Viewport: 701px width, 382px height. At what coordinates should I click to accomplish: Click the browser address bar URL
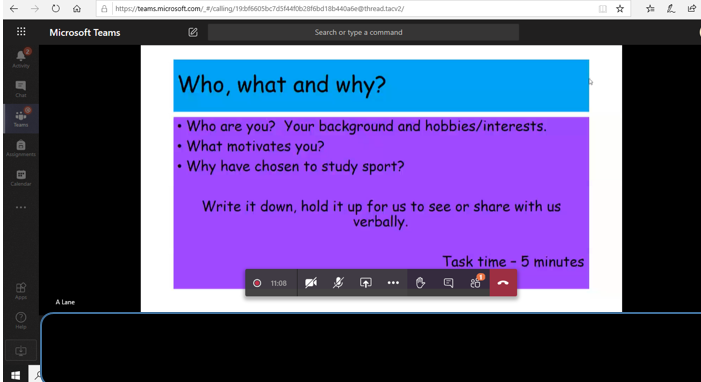click(260, 8)
